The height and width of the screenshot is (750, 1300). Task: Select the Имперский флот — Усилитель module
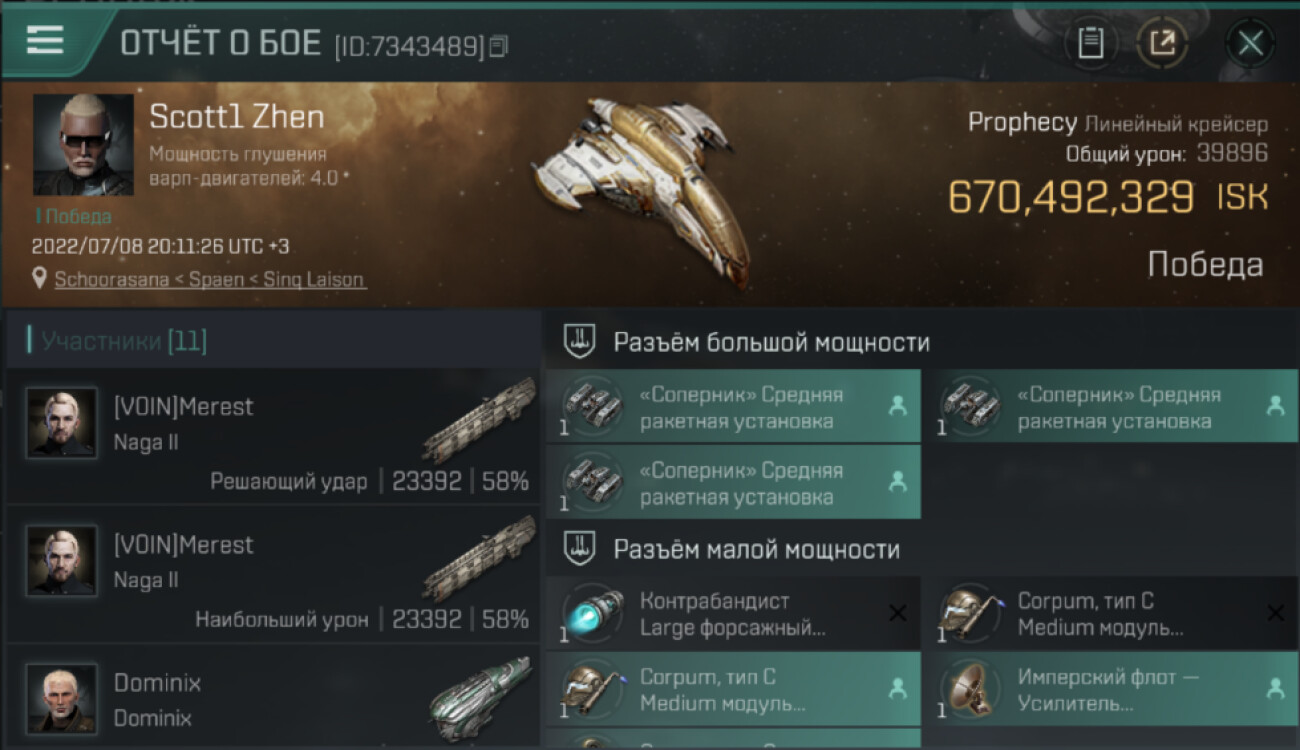tap(1111, 689)
